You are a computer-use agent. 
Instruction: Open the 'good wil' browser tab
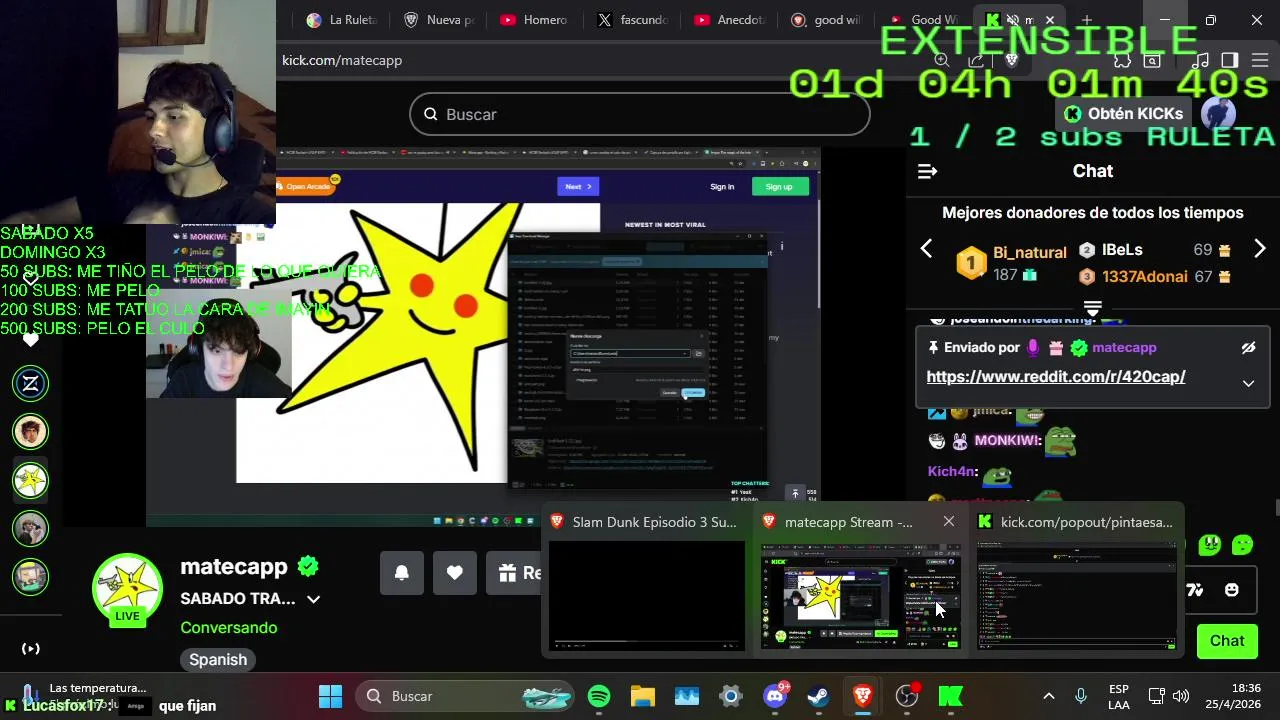tap(825, 20)
